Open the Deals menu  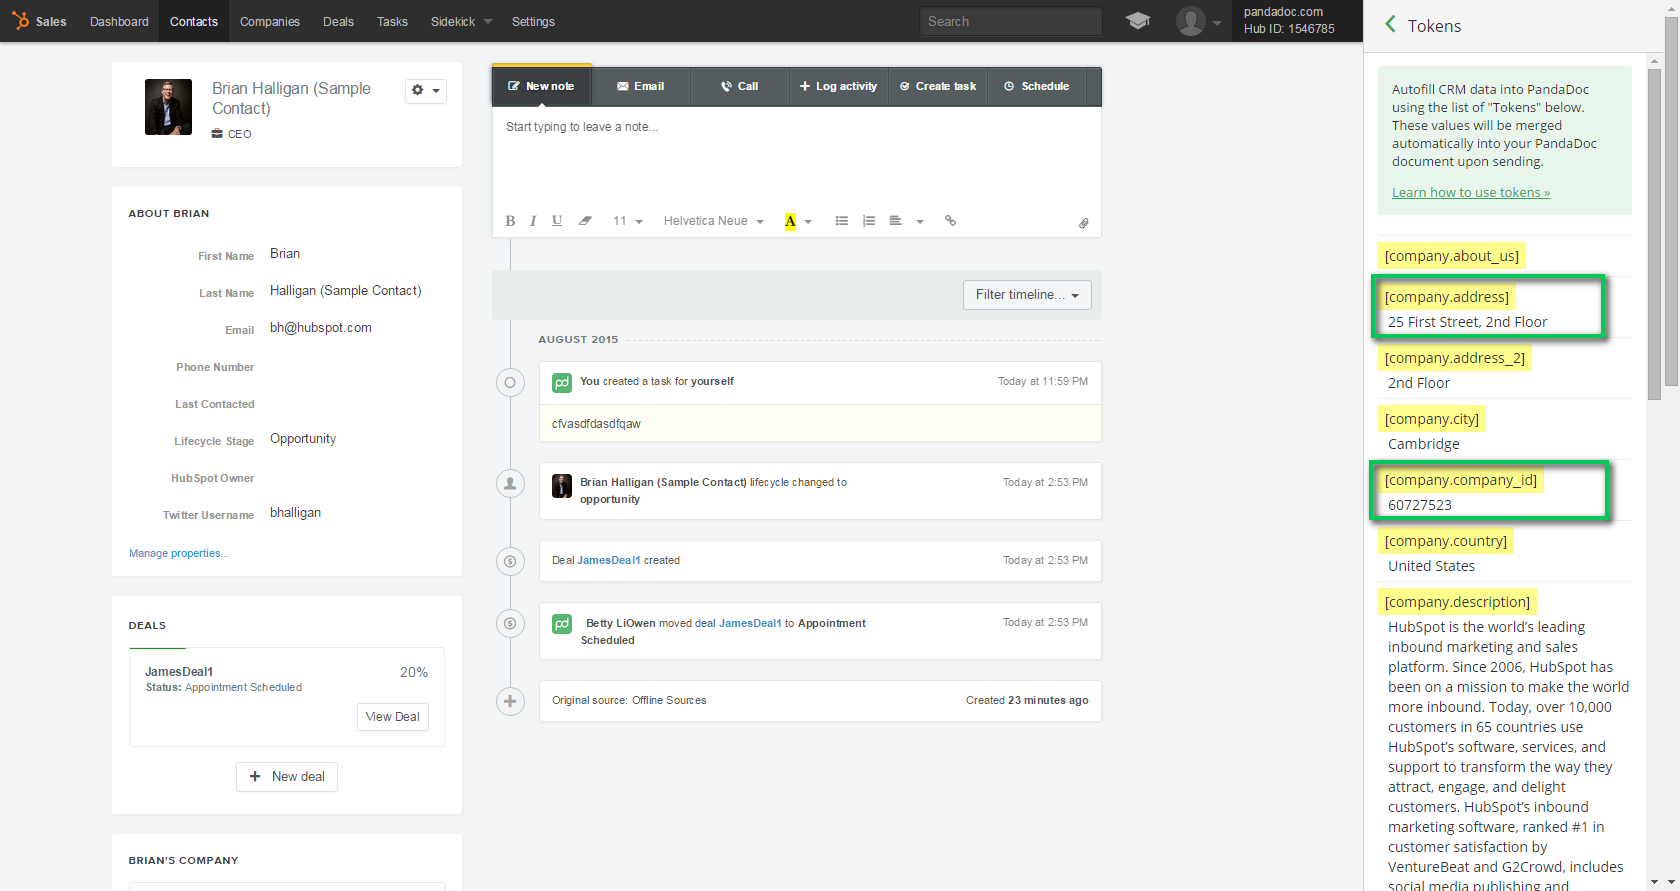coord(338,21)
